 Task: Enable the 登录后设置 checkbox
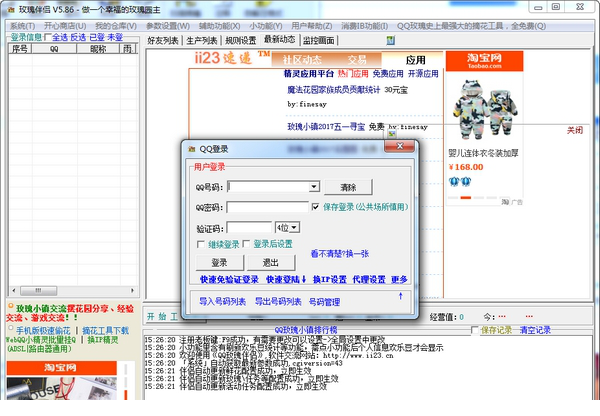click(246, 244)
